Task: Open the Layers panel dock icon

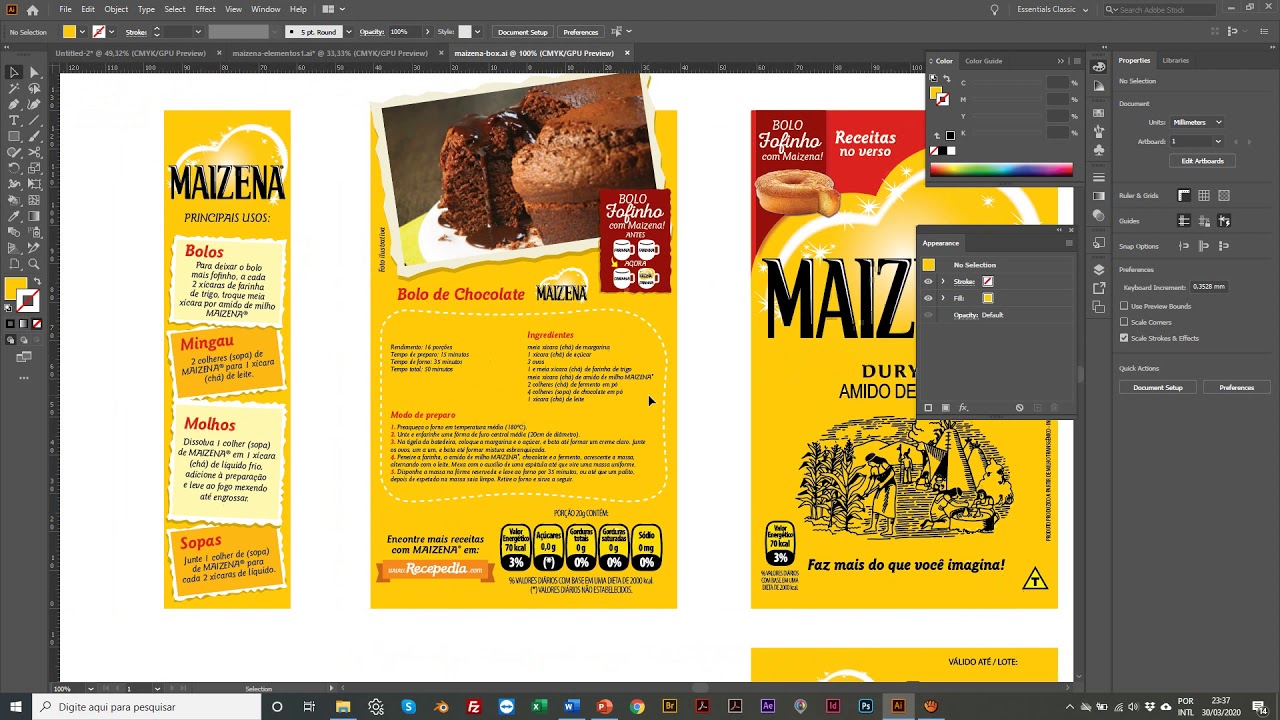Action: [1099, 269]
